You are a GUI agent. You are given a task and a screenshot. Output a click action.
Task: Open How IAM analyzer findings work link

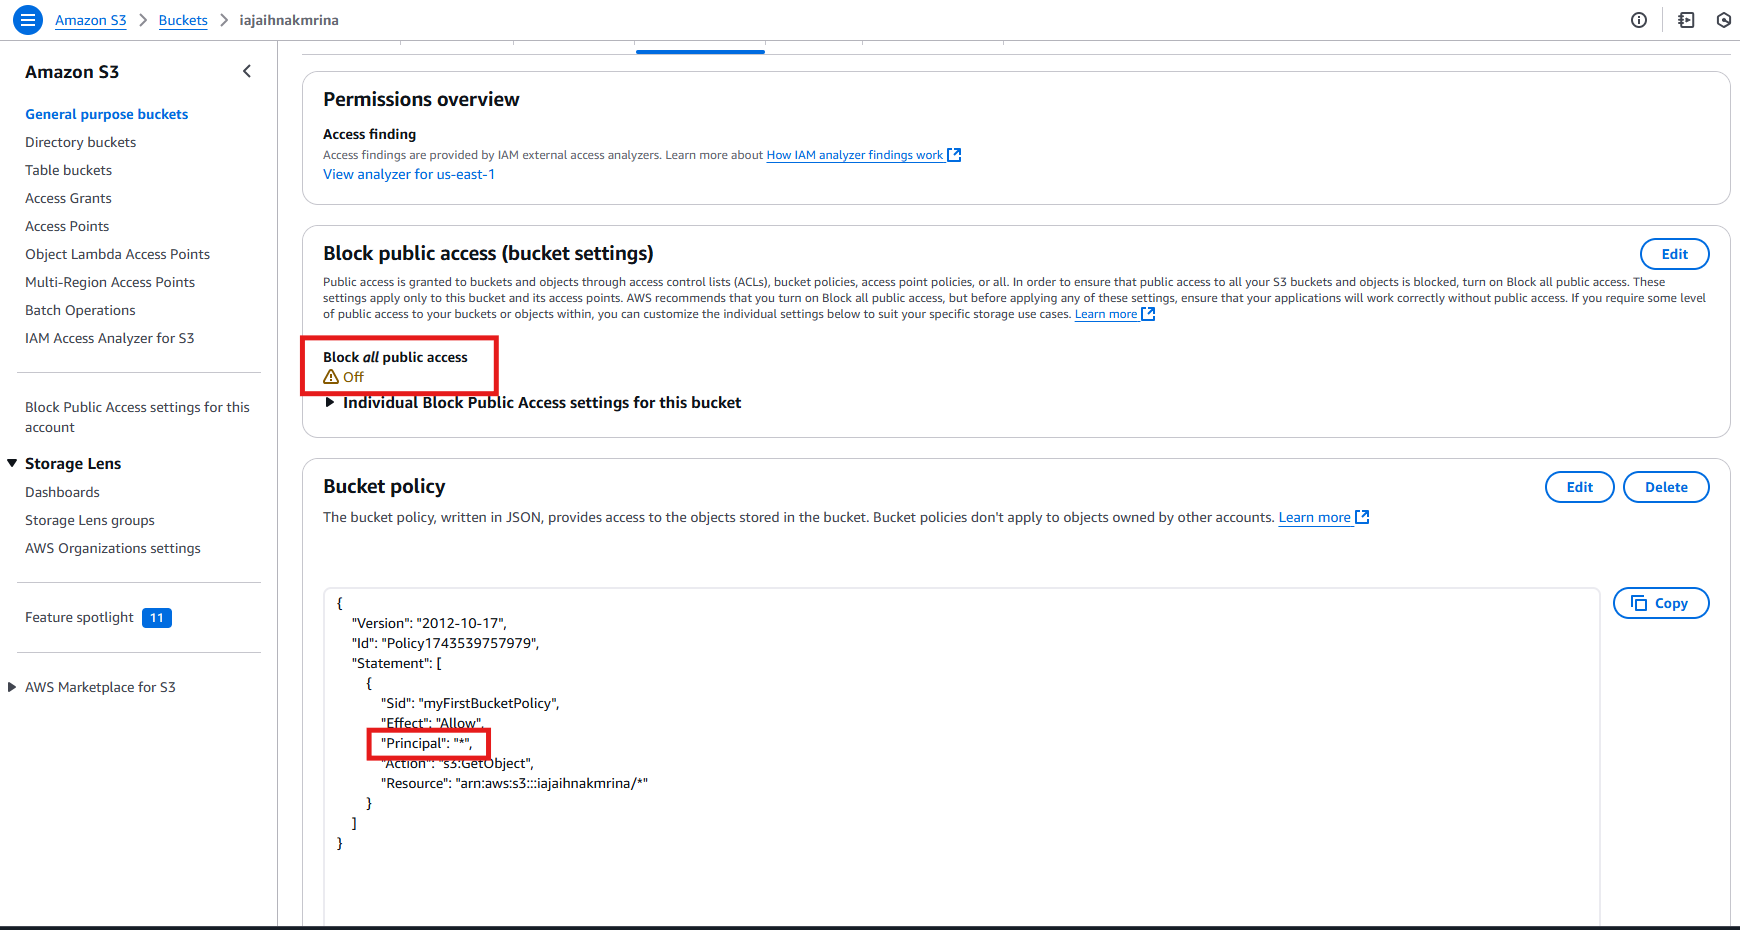point(855,155)
